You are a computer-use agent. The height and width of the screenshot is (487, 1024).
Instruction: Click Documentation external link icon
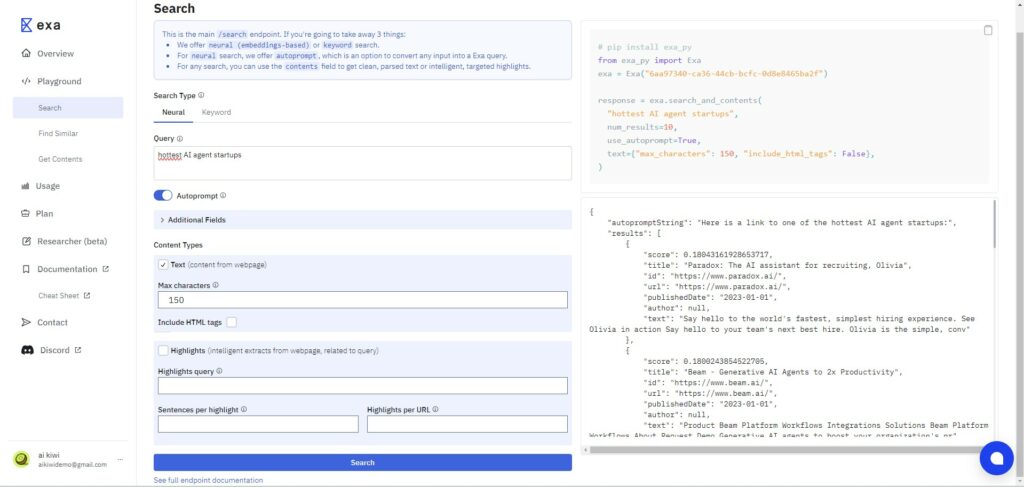coord(106,269)
